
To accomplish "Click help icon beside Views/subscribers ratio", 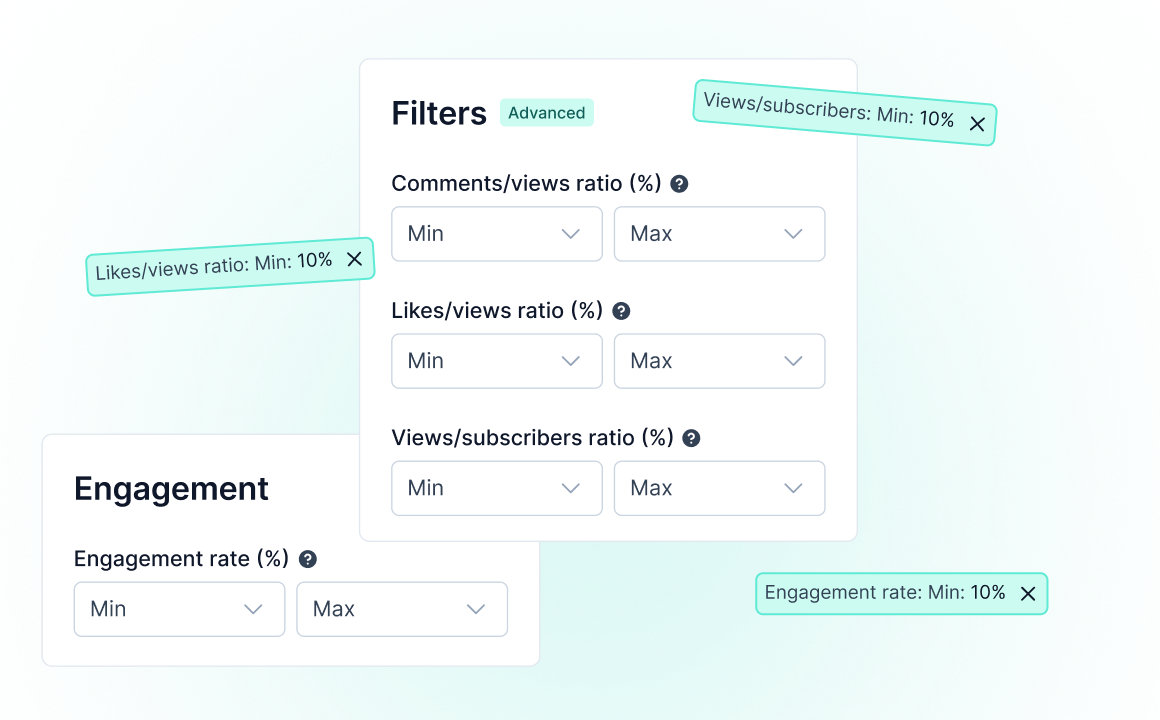I will click(691, 438).
